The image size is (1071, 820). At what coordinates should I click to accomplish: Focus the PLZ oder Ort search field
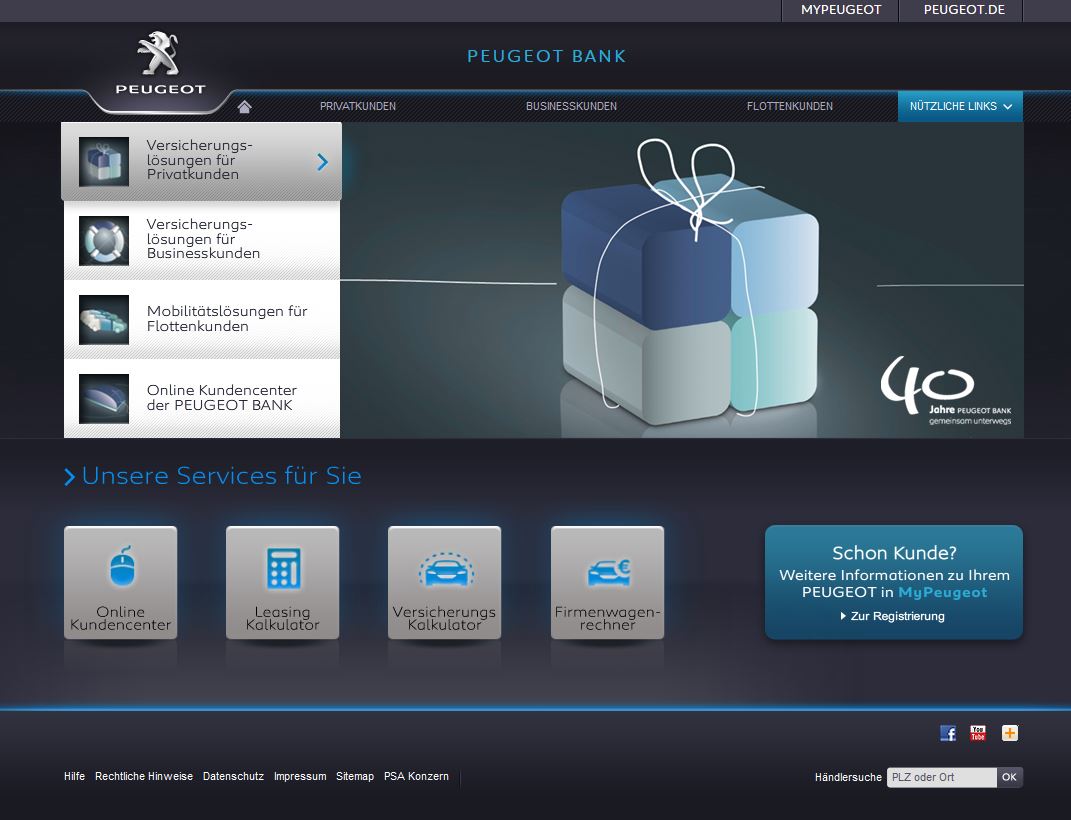tap(941, 778)
